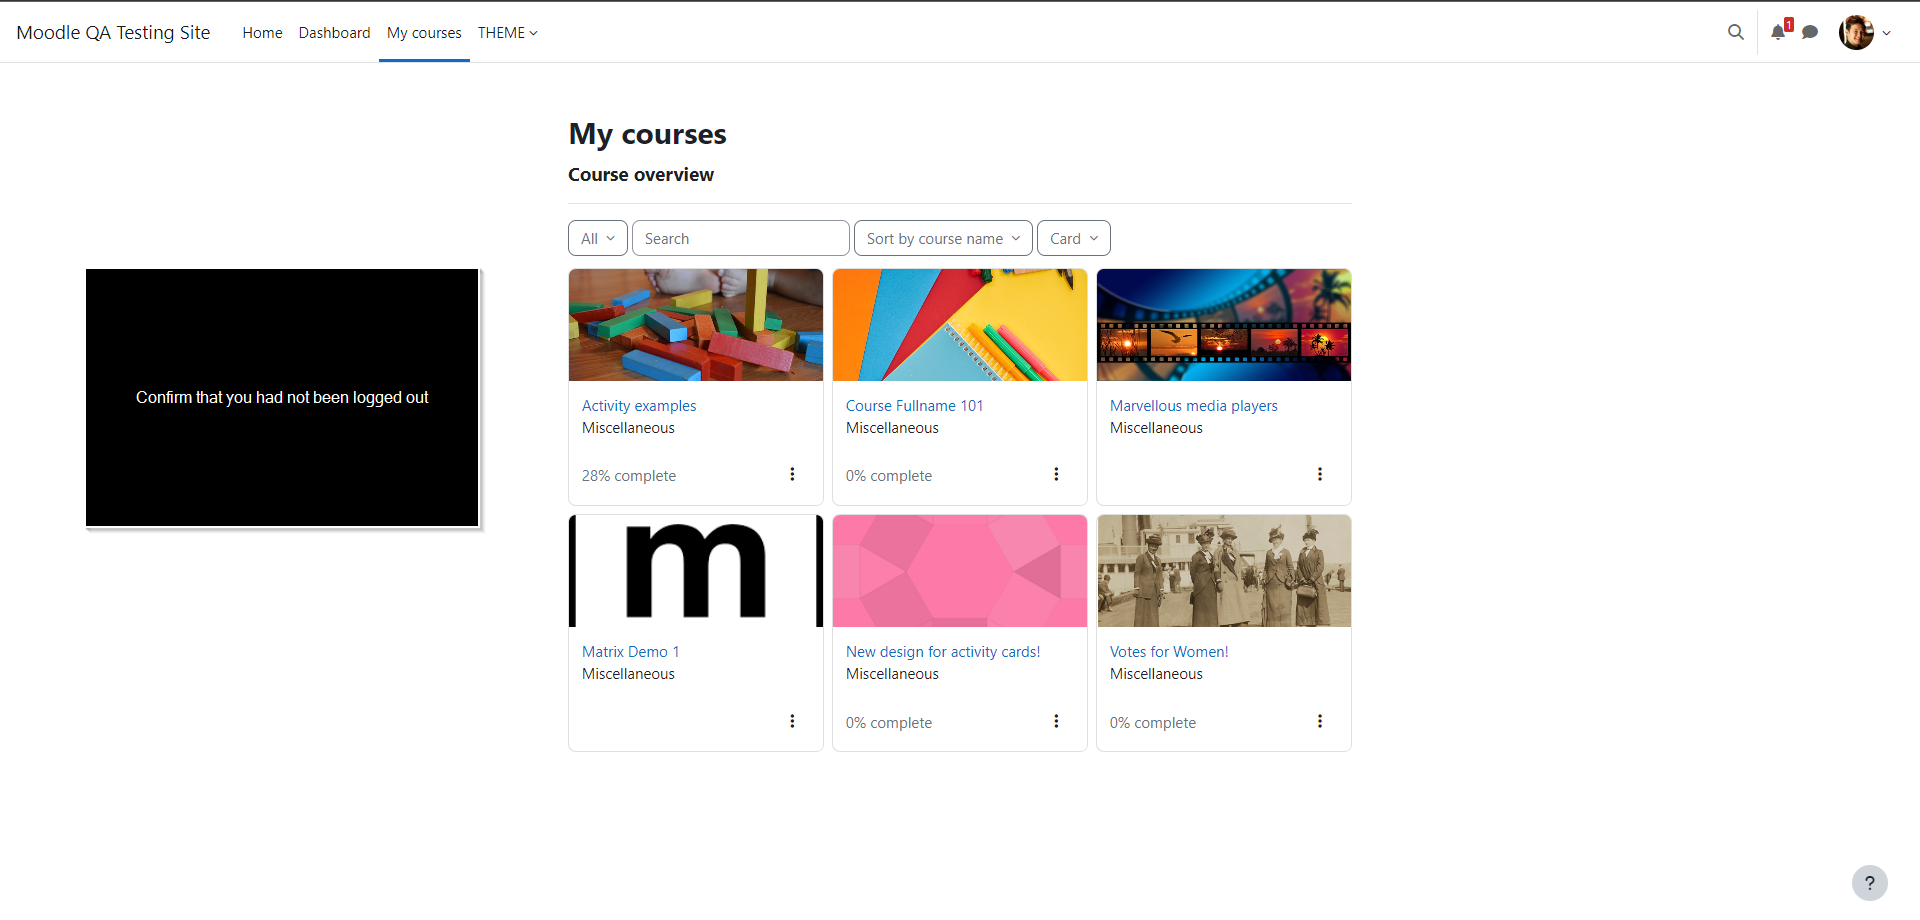This screenshot has width=1920, height=920.
Task: Open the Card display mode dropdown
Action: [1074, 238]
